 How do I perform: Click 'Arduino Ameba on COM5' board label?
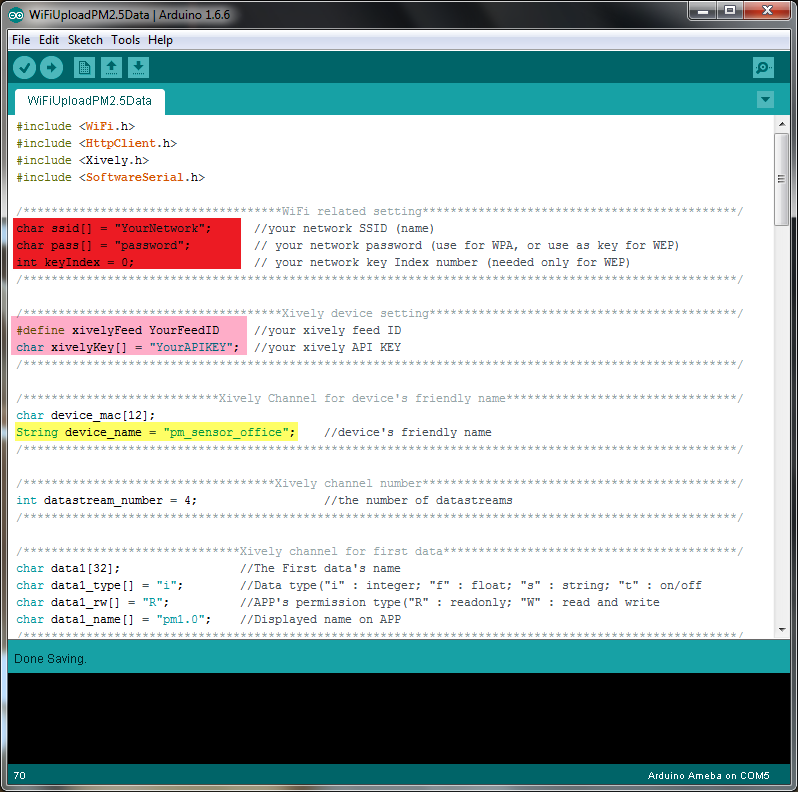point(708,776)
